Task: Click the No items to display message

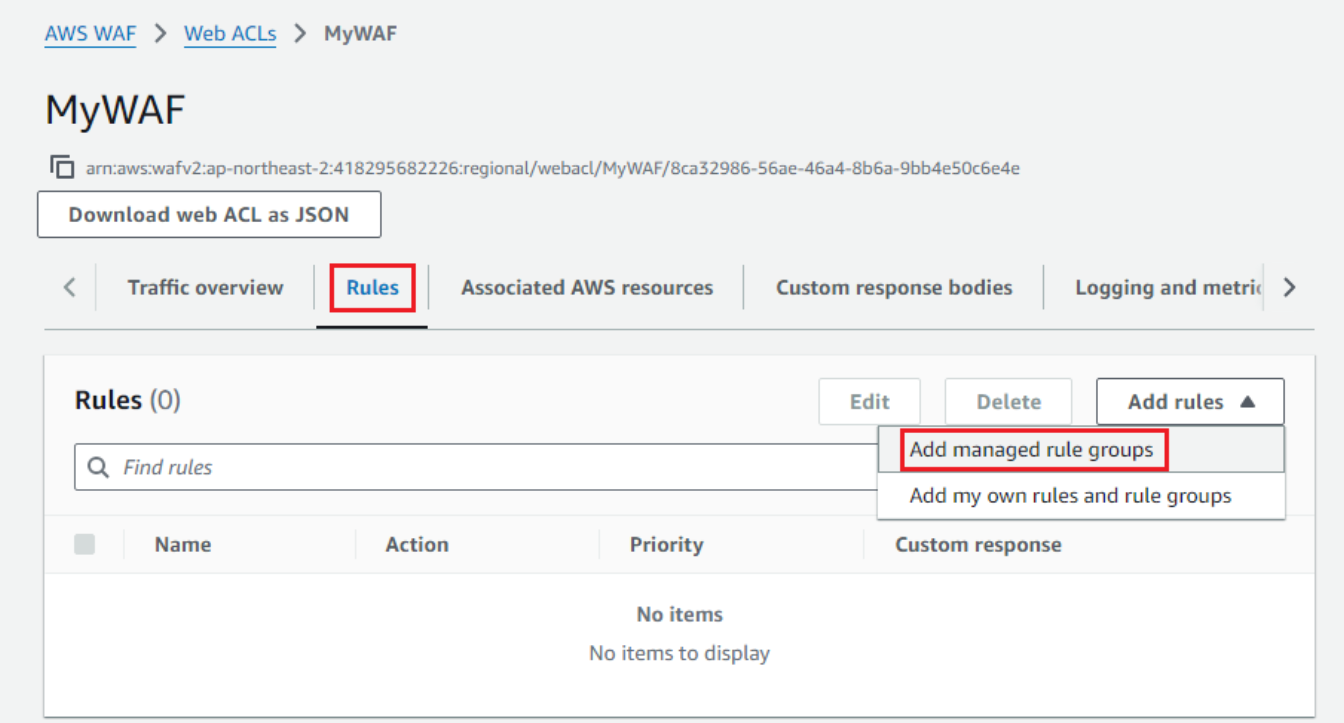Action: 679,654
